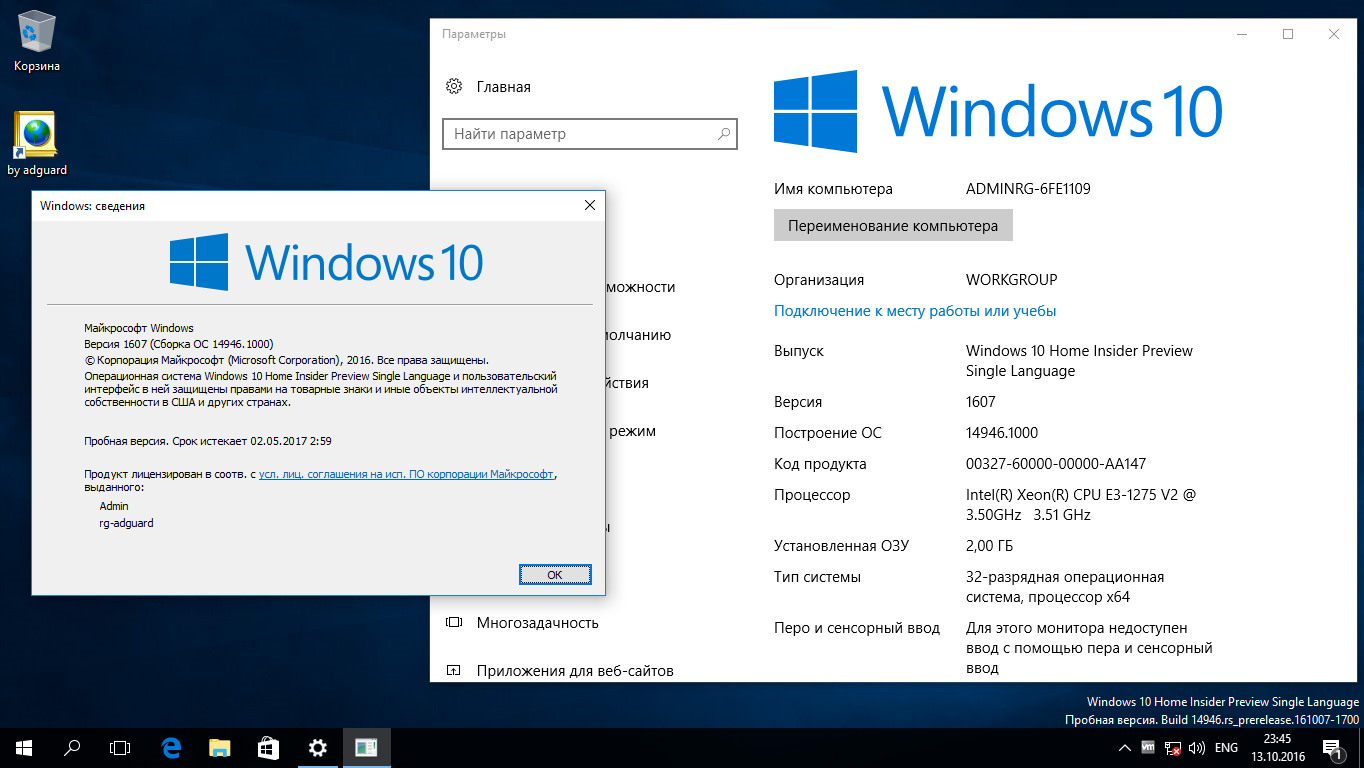Screen dimensions: 1364x768
Task: Maximize the Параметры window
Action: [1288, 34]
